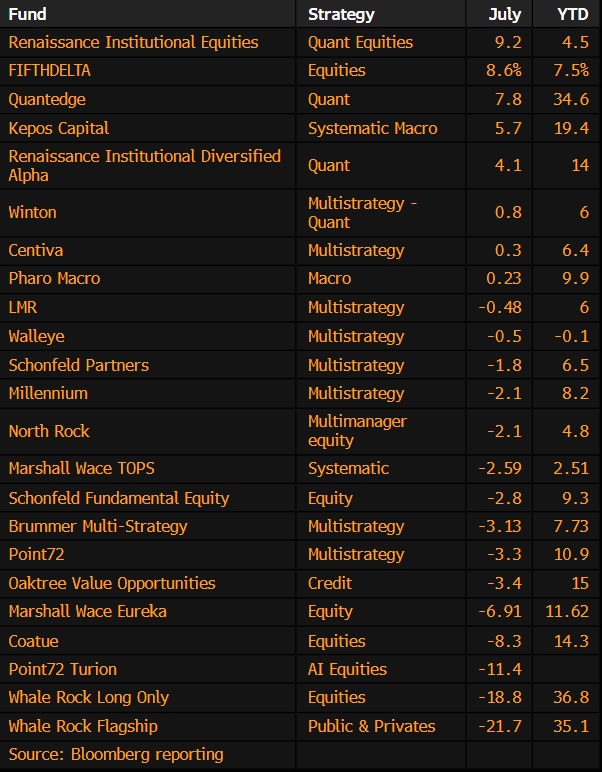Click July value -21.7

[500, 727]
